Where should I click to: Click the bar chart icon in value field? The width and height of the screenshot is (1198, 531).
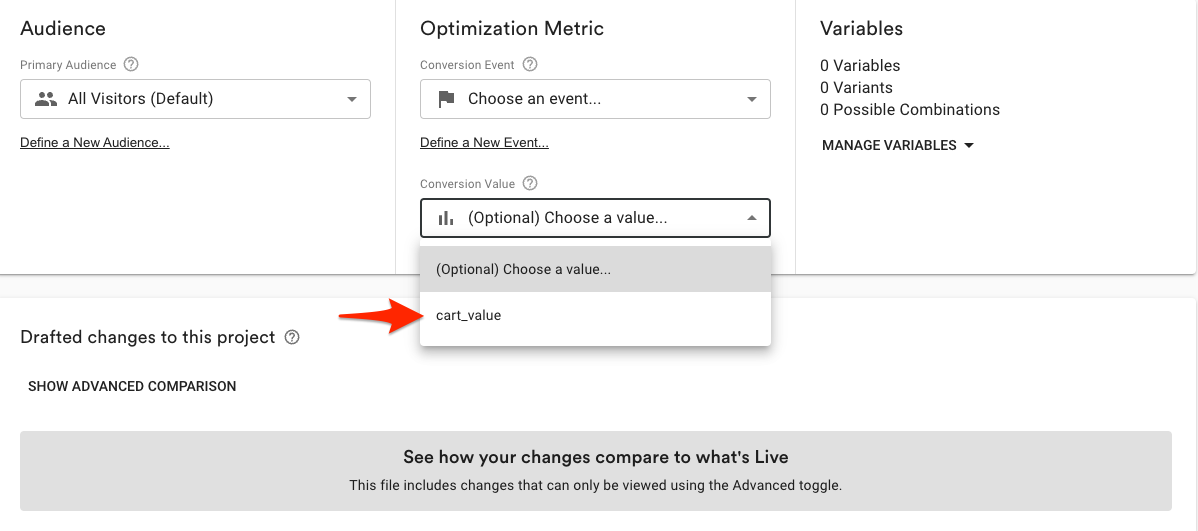[x=446, y=218]
